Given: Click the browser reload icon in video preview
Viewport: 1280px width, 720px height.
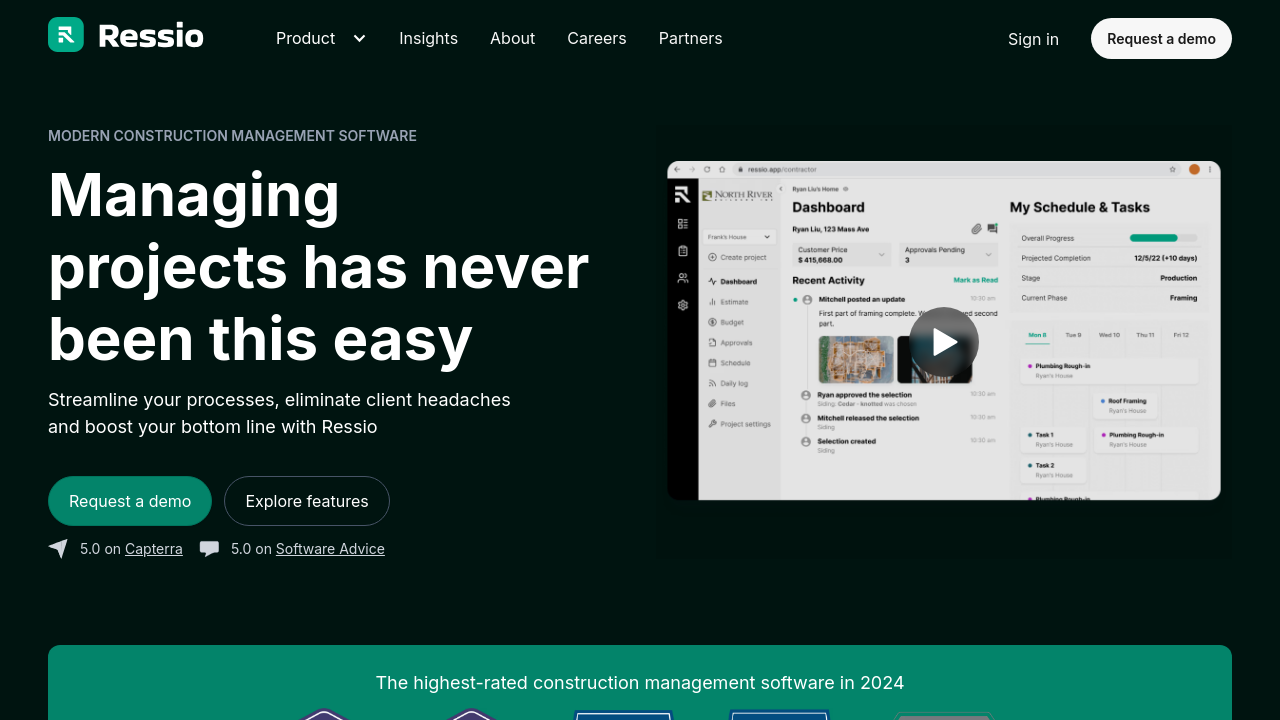Looking at the screenshot, I should coord(707,170).
